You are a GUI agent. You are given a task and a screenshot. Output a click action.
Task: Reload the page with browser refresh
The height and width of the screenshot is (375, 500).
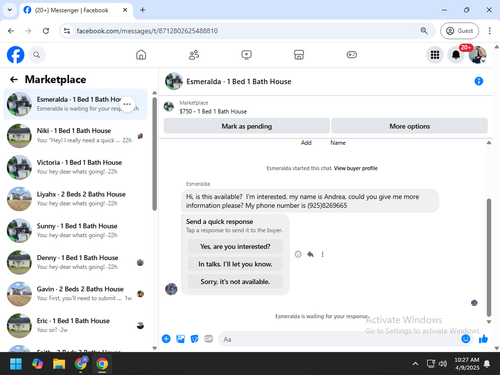point(46,31)
